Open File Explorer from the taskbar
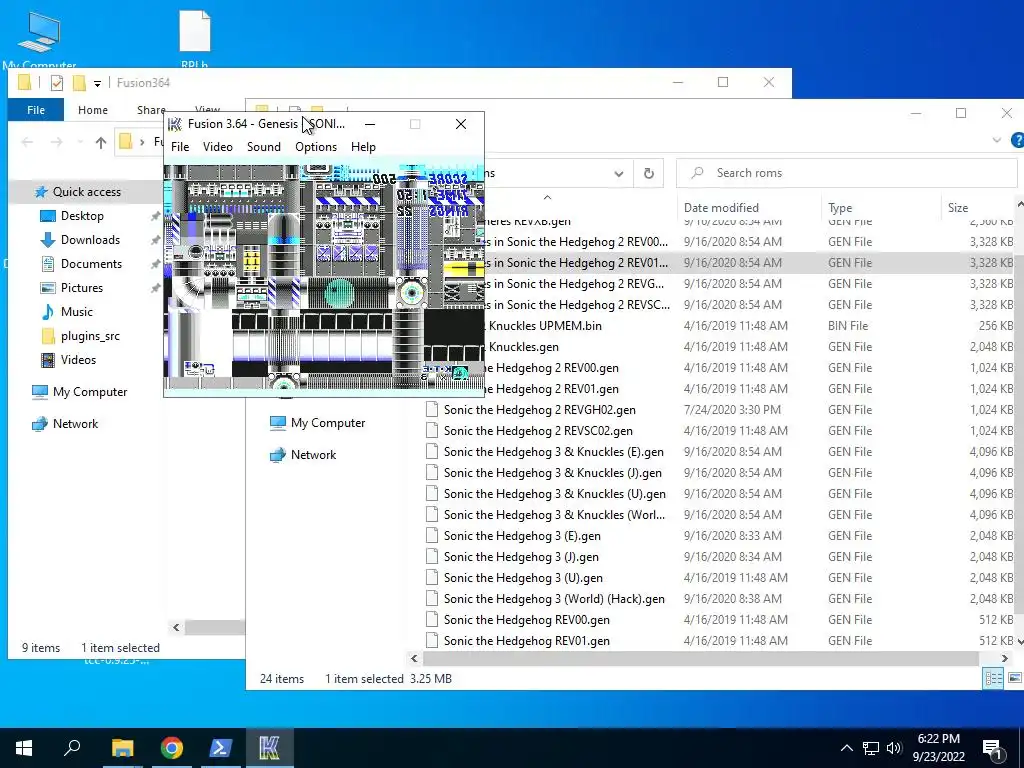This screenshot has height=768, width=1024. pos(122,748)
